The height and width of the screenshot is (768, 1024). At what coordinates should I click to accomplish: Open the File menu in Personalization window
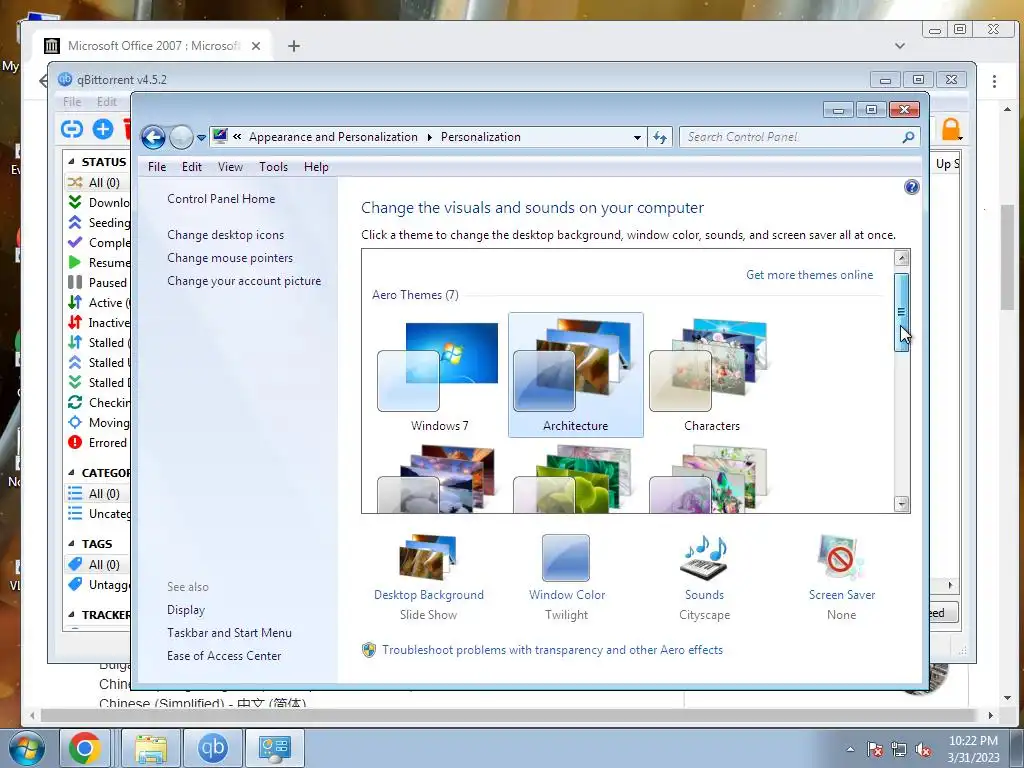click(157, 167)
